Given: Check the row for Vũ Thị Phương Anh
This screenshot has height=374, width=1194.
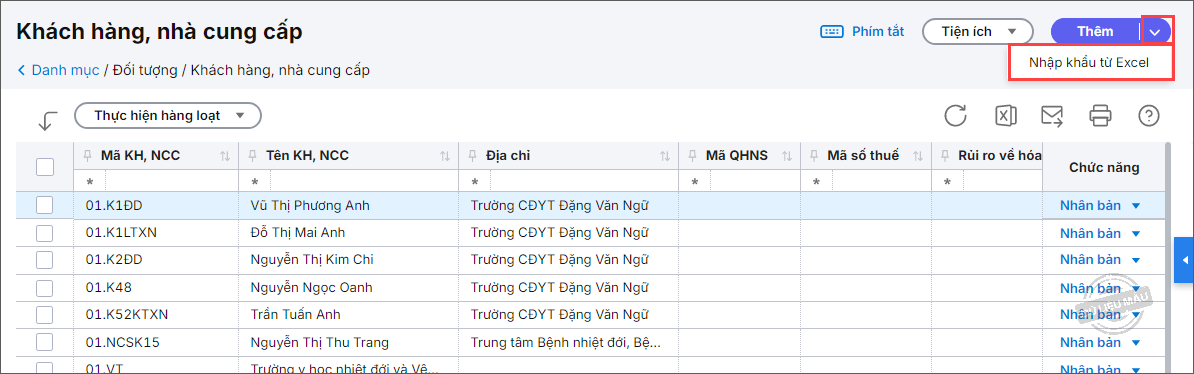Looking at the screenshot, I should tap(45, 205).
